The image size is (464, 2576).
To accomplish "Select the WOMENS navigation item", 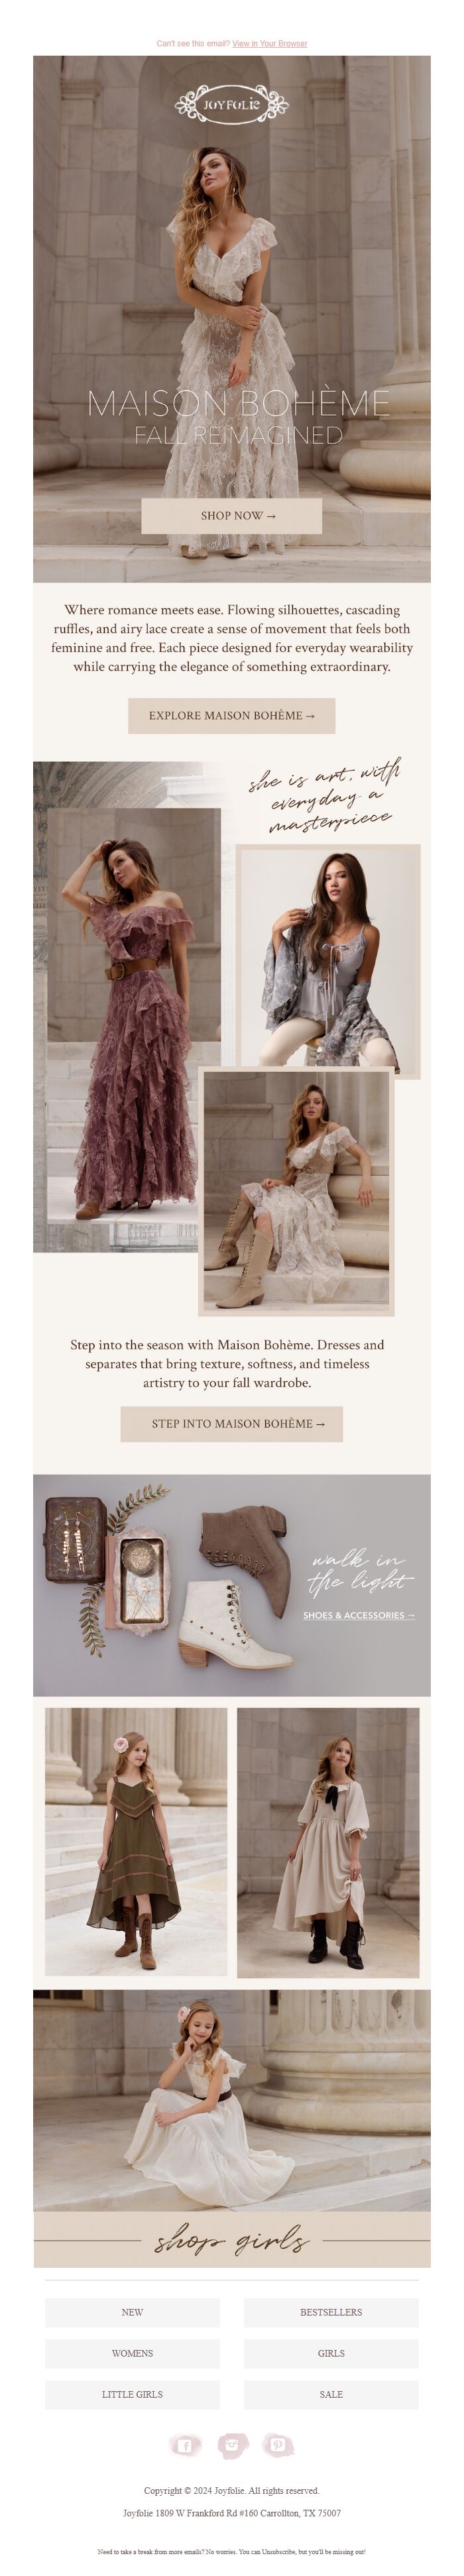I will point(132,2353).
